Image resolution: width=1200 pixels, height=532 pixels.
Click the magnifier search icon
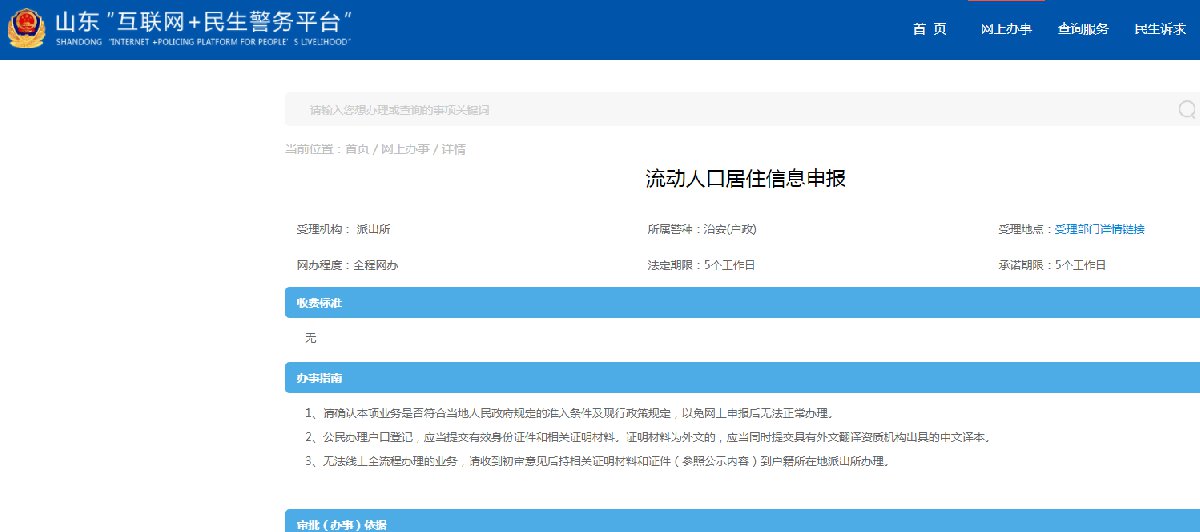(1186, 110)
